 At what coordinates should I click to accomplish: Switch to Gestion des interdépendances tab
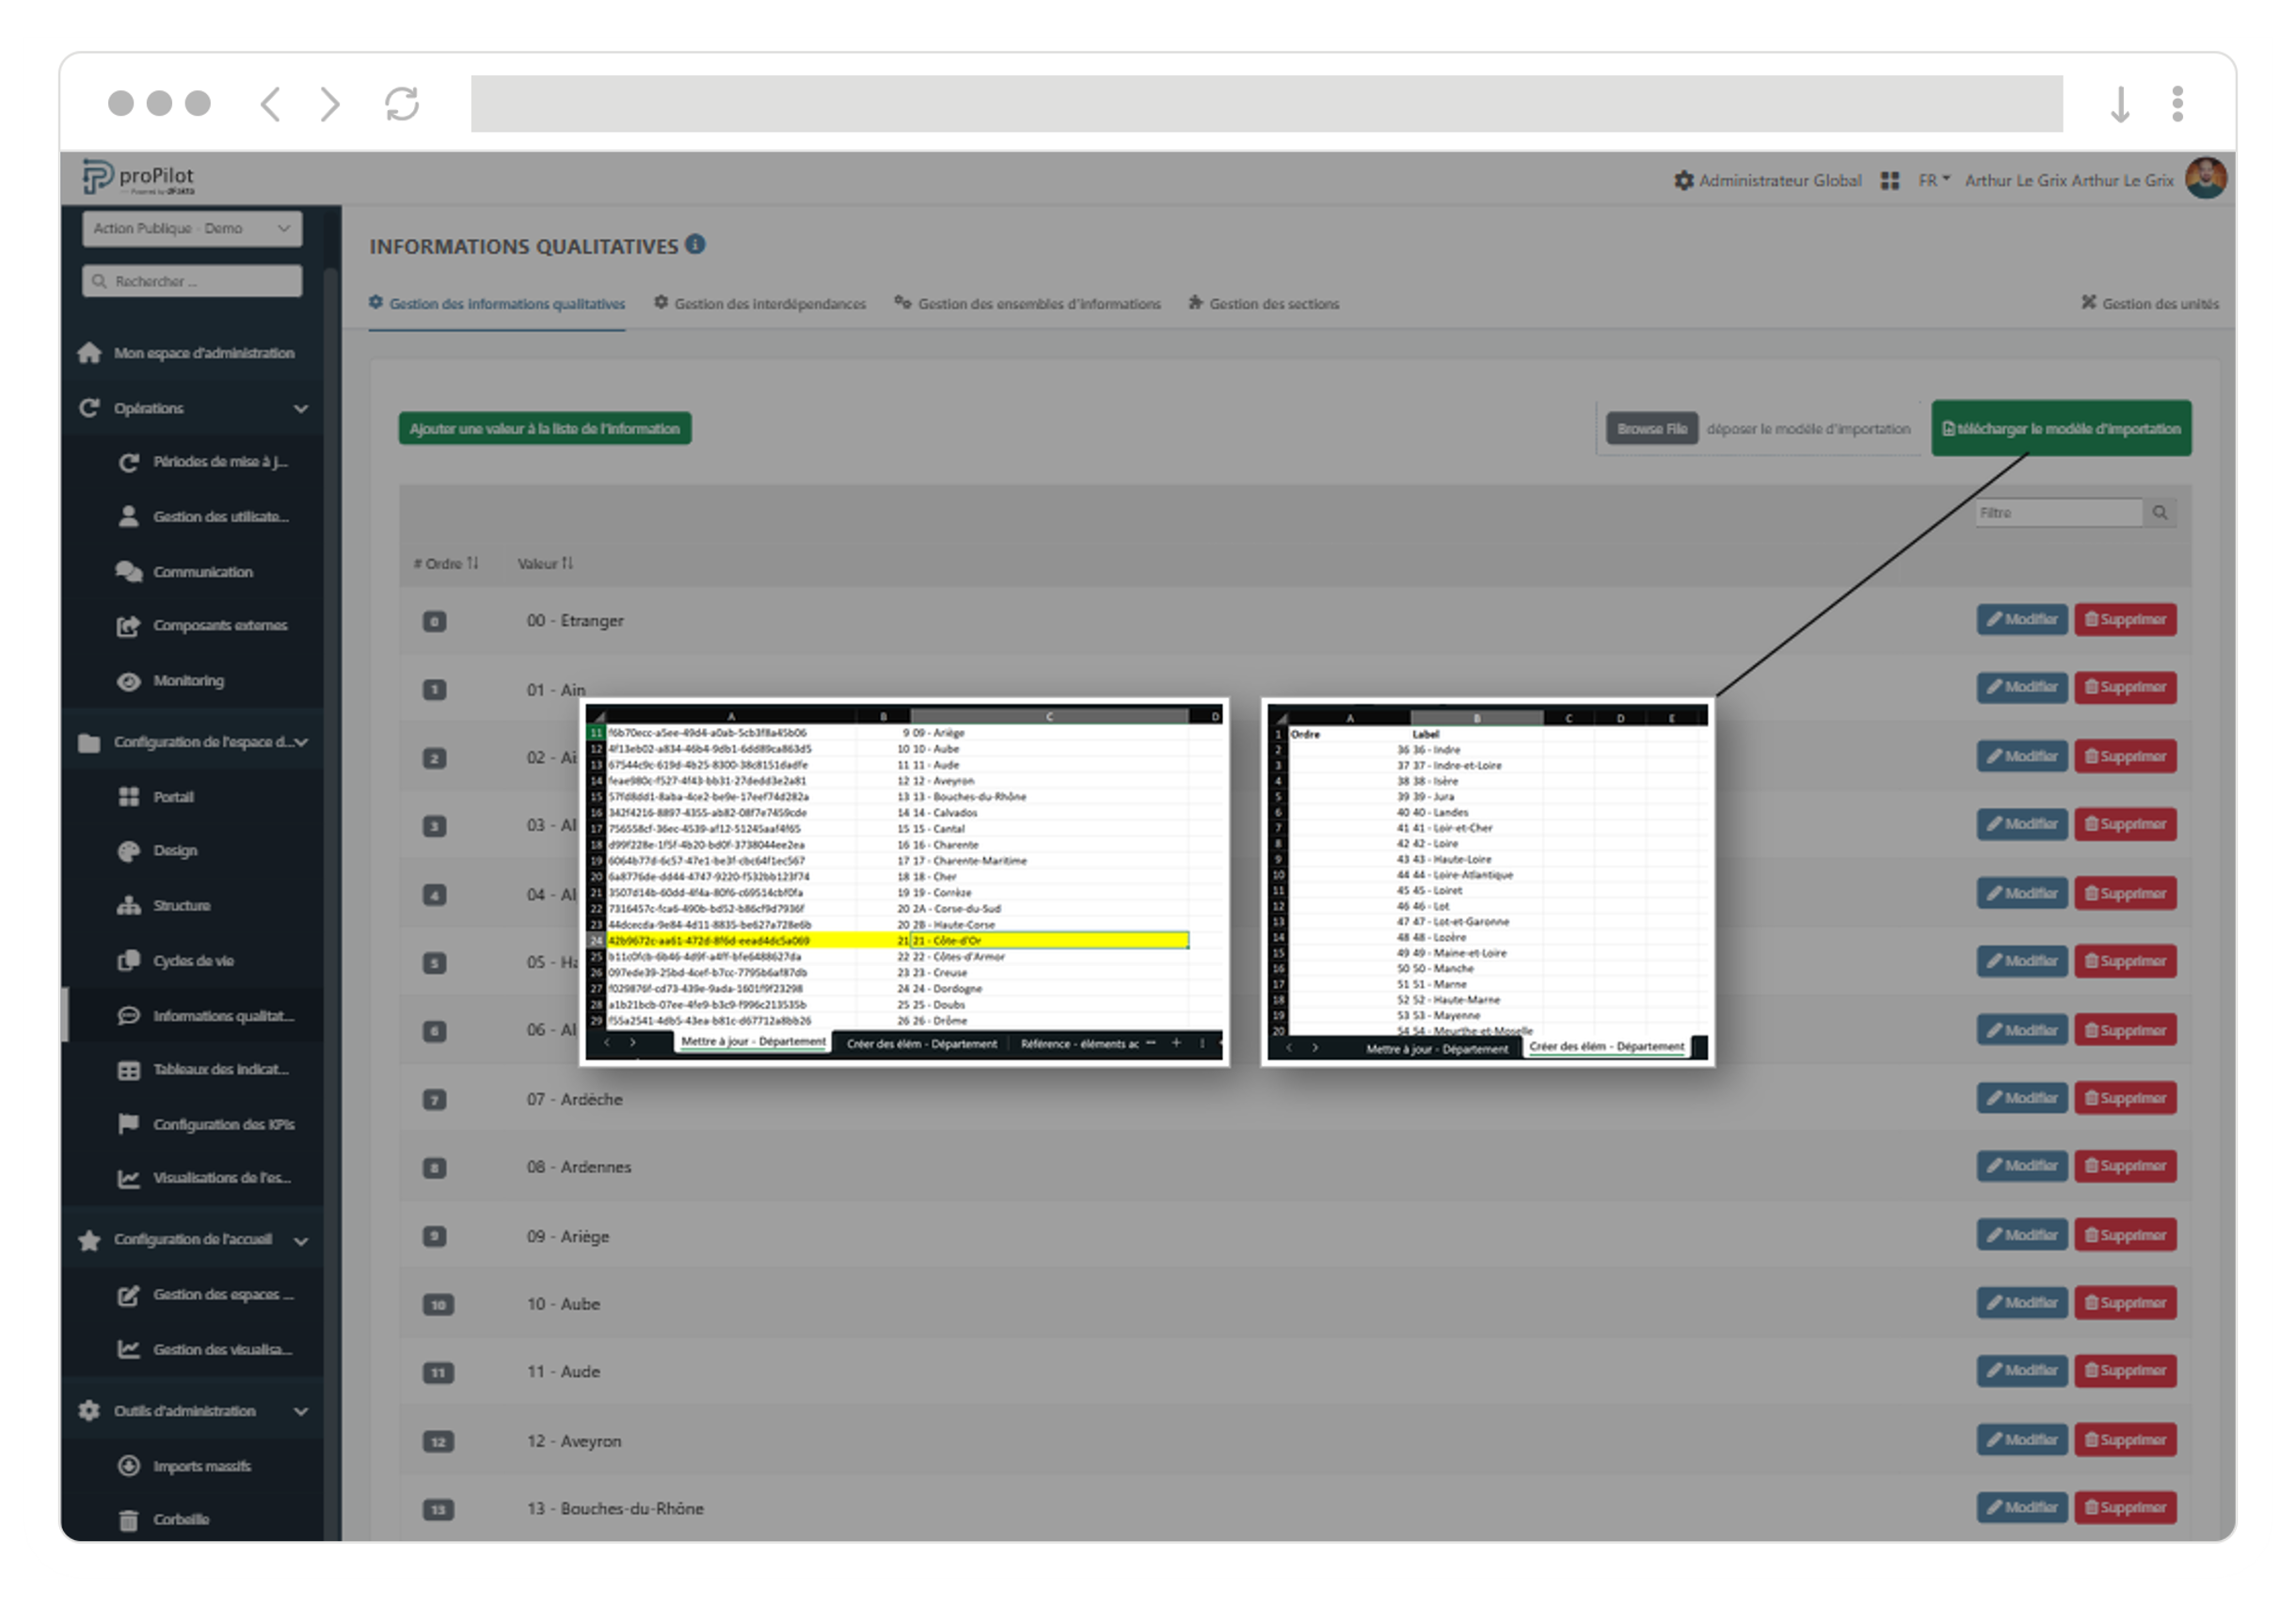(760, 303)
